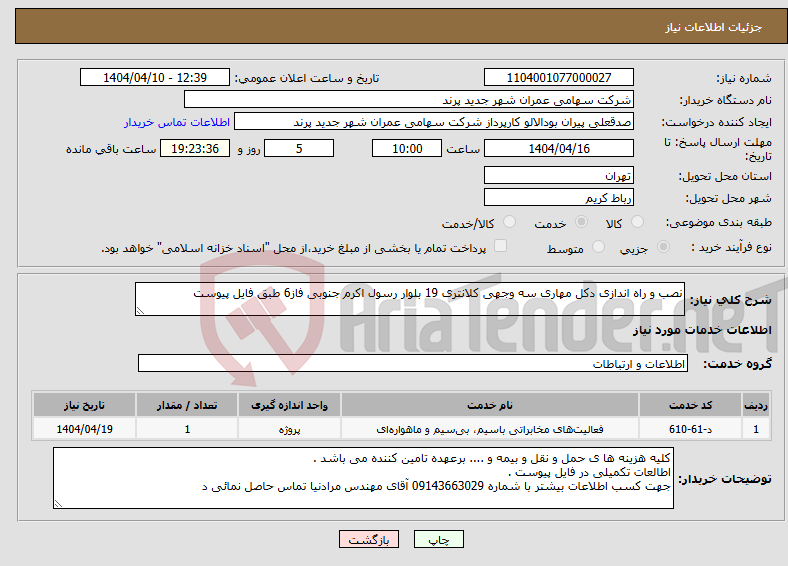Click the buyer organization name field
Image resolution: width=788 pixels, height=566 pixels.
click(409, 100)
